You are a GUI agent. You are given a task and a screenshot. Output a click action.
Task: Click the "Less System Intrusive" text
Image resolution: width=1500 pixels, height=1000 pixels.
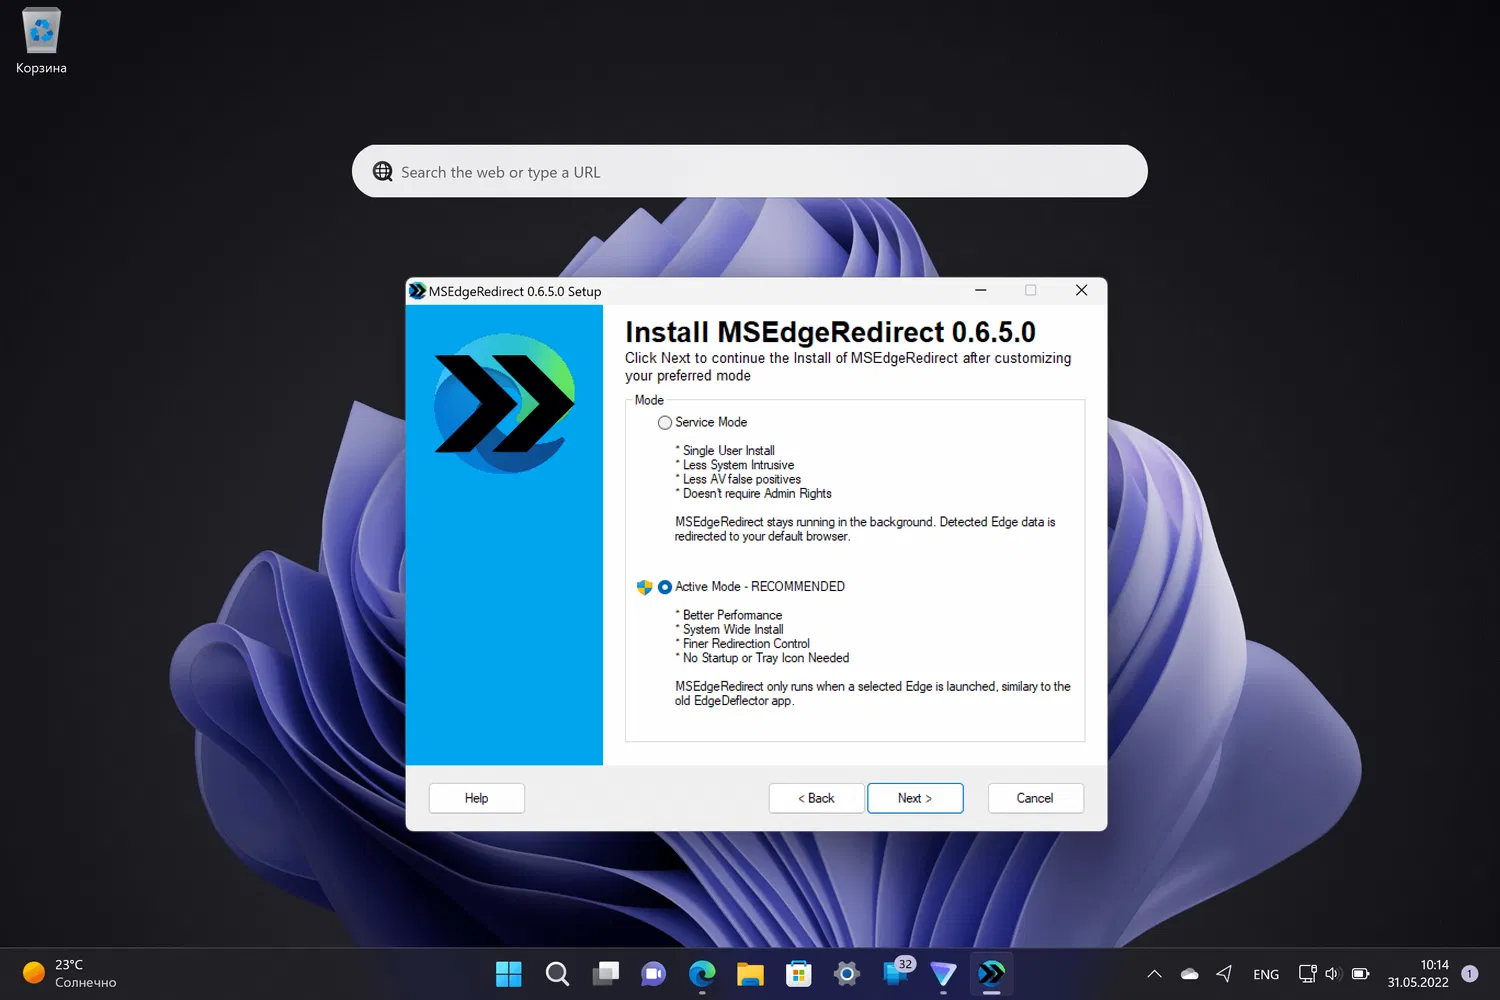click(x=739, y=465)
